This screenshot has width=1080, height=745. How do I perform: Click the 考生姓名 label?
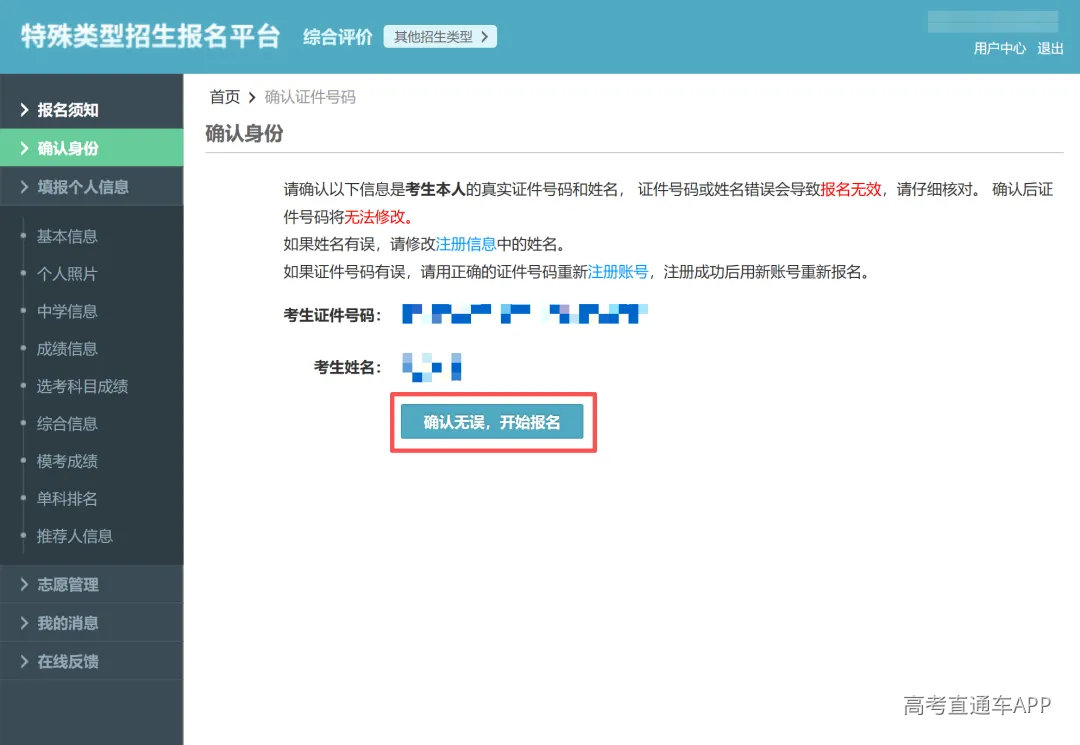click(348, 367)
